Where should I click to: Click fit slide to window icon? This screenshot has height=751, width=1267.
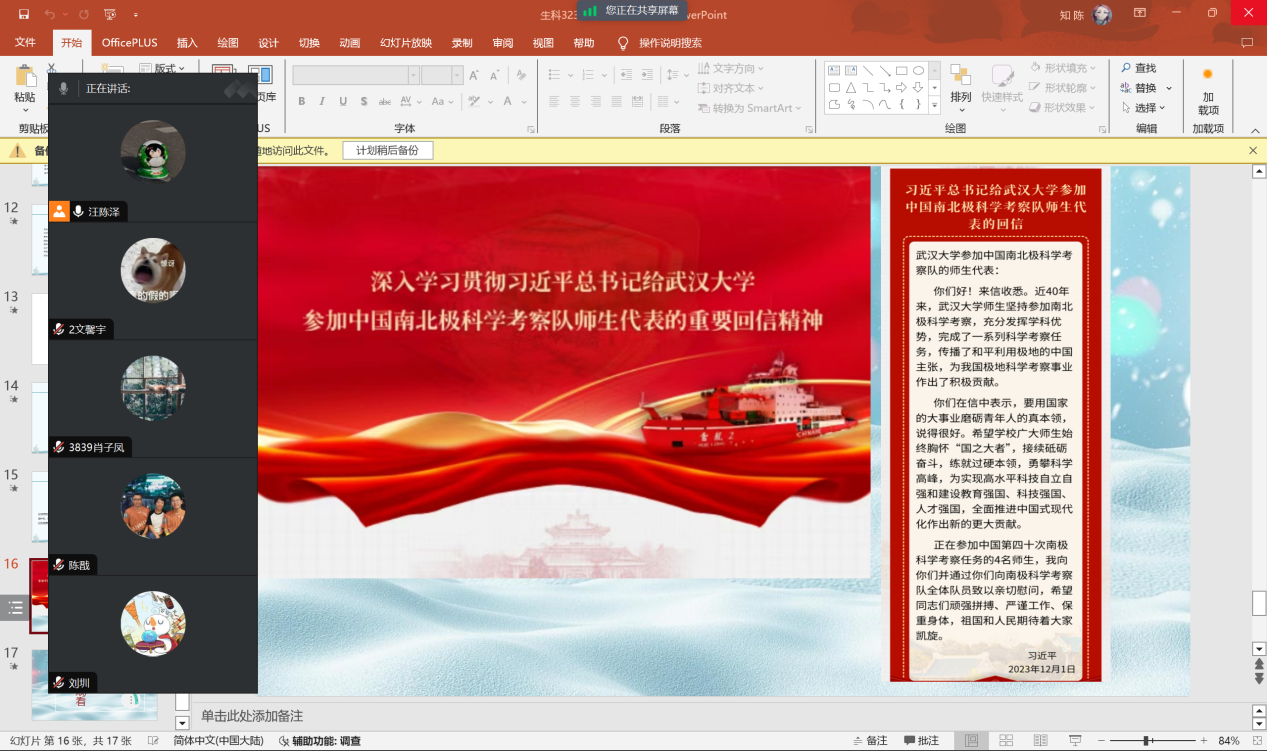point(1256,741)
